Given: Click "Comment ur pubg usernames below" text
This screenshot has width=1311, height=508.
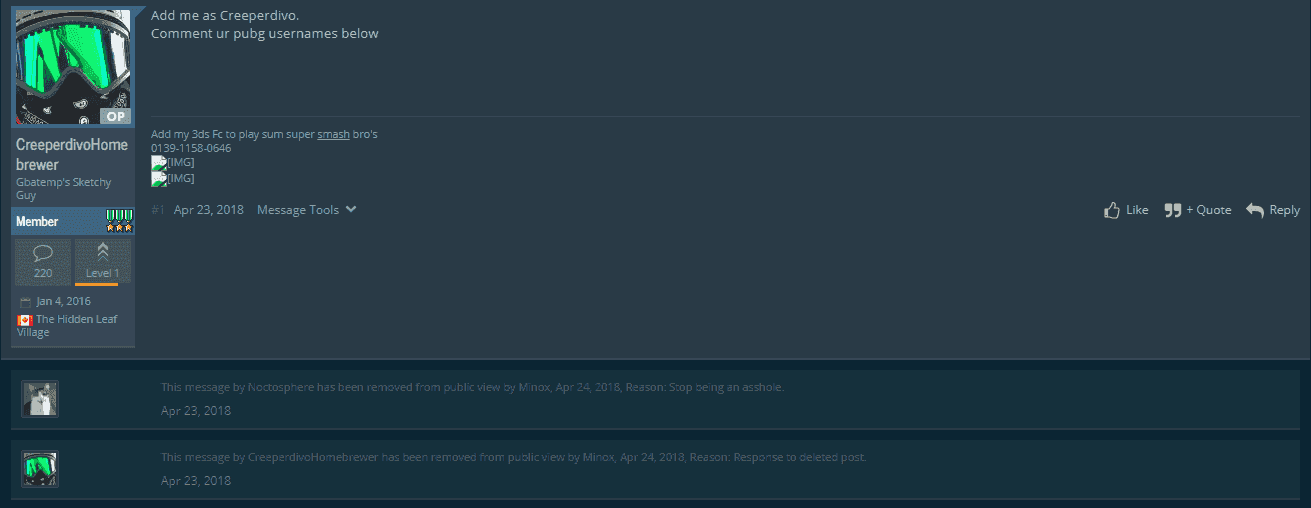Looking at the screenshot, I should [265, 33].
